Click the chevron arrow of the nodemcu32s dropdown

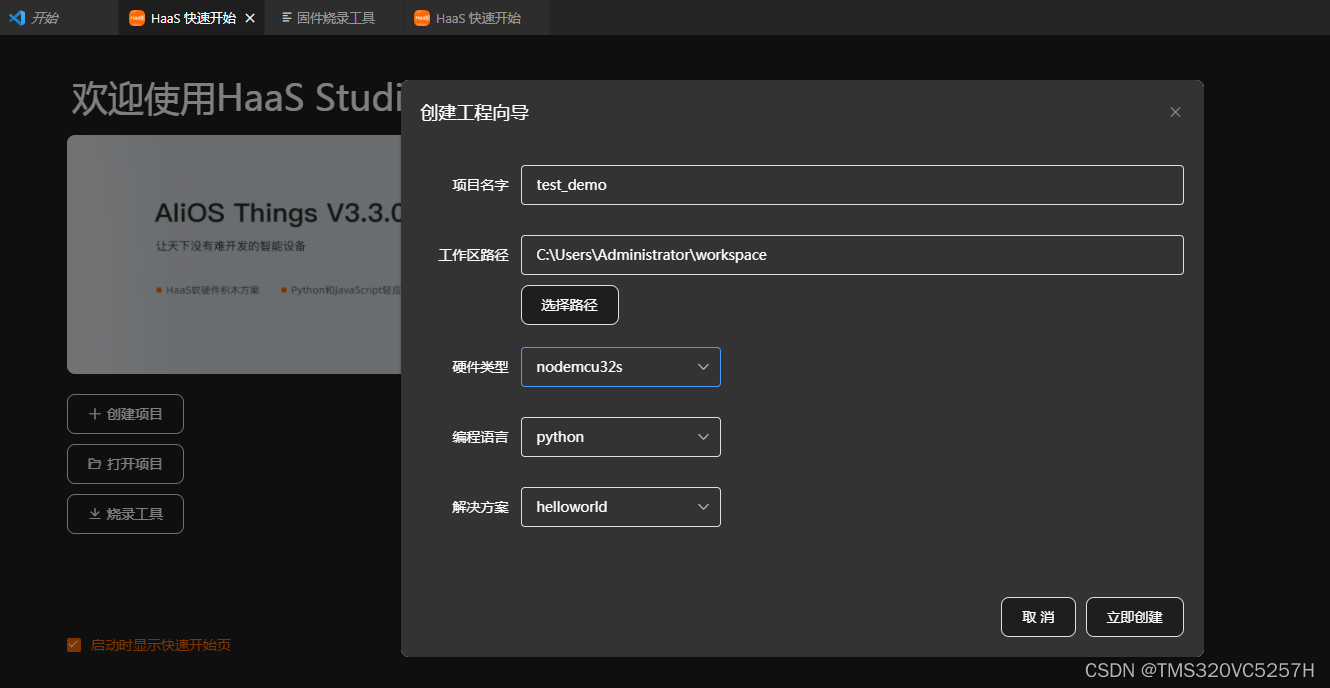703,367
